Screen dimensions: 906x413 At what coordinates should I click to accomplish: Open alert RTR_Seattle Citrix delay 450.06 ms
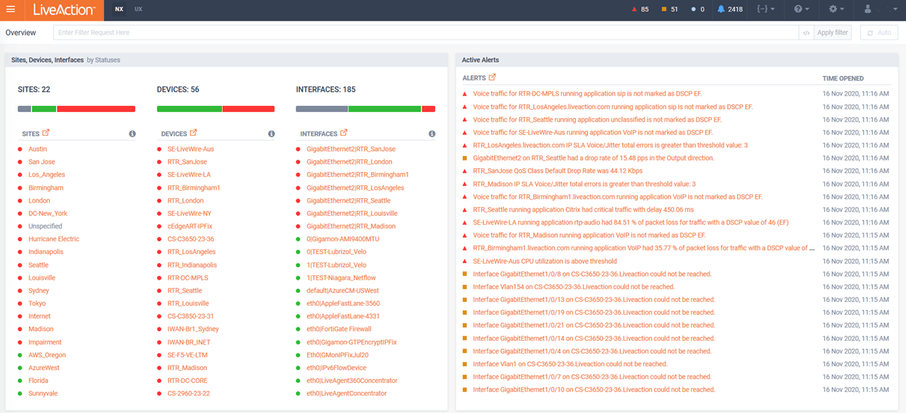[x=584, y=209]
